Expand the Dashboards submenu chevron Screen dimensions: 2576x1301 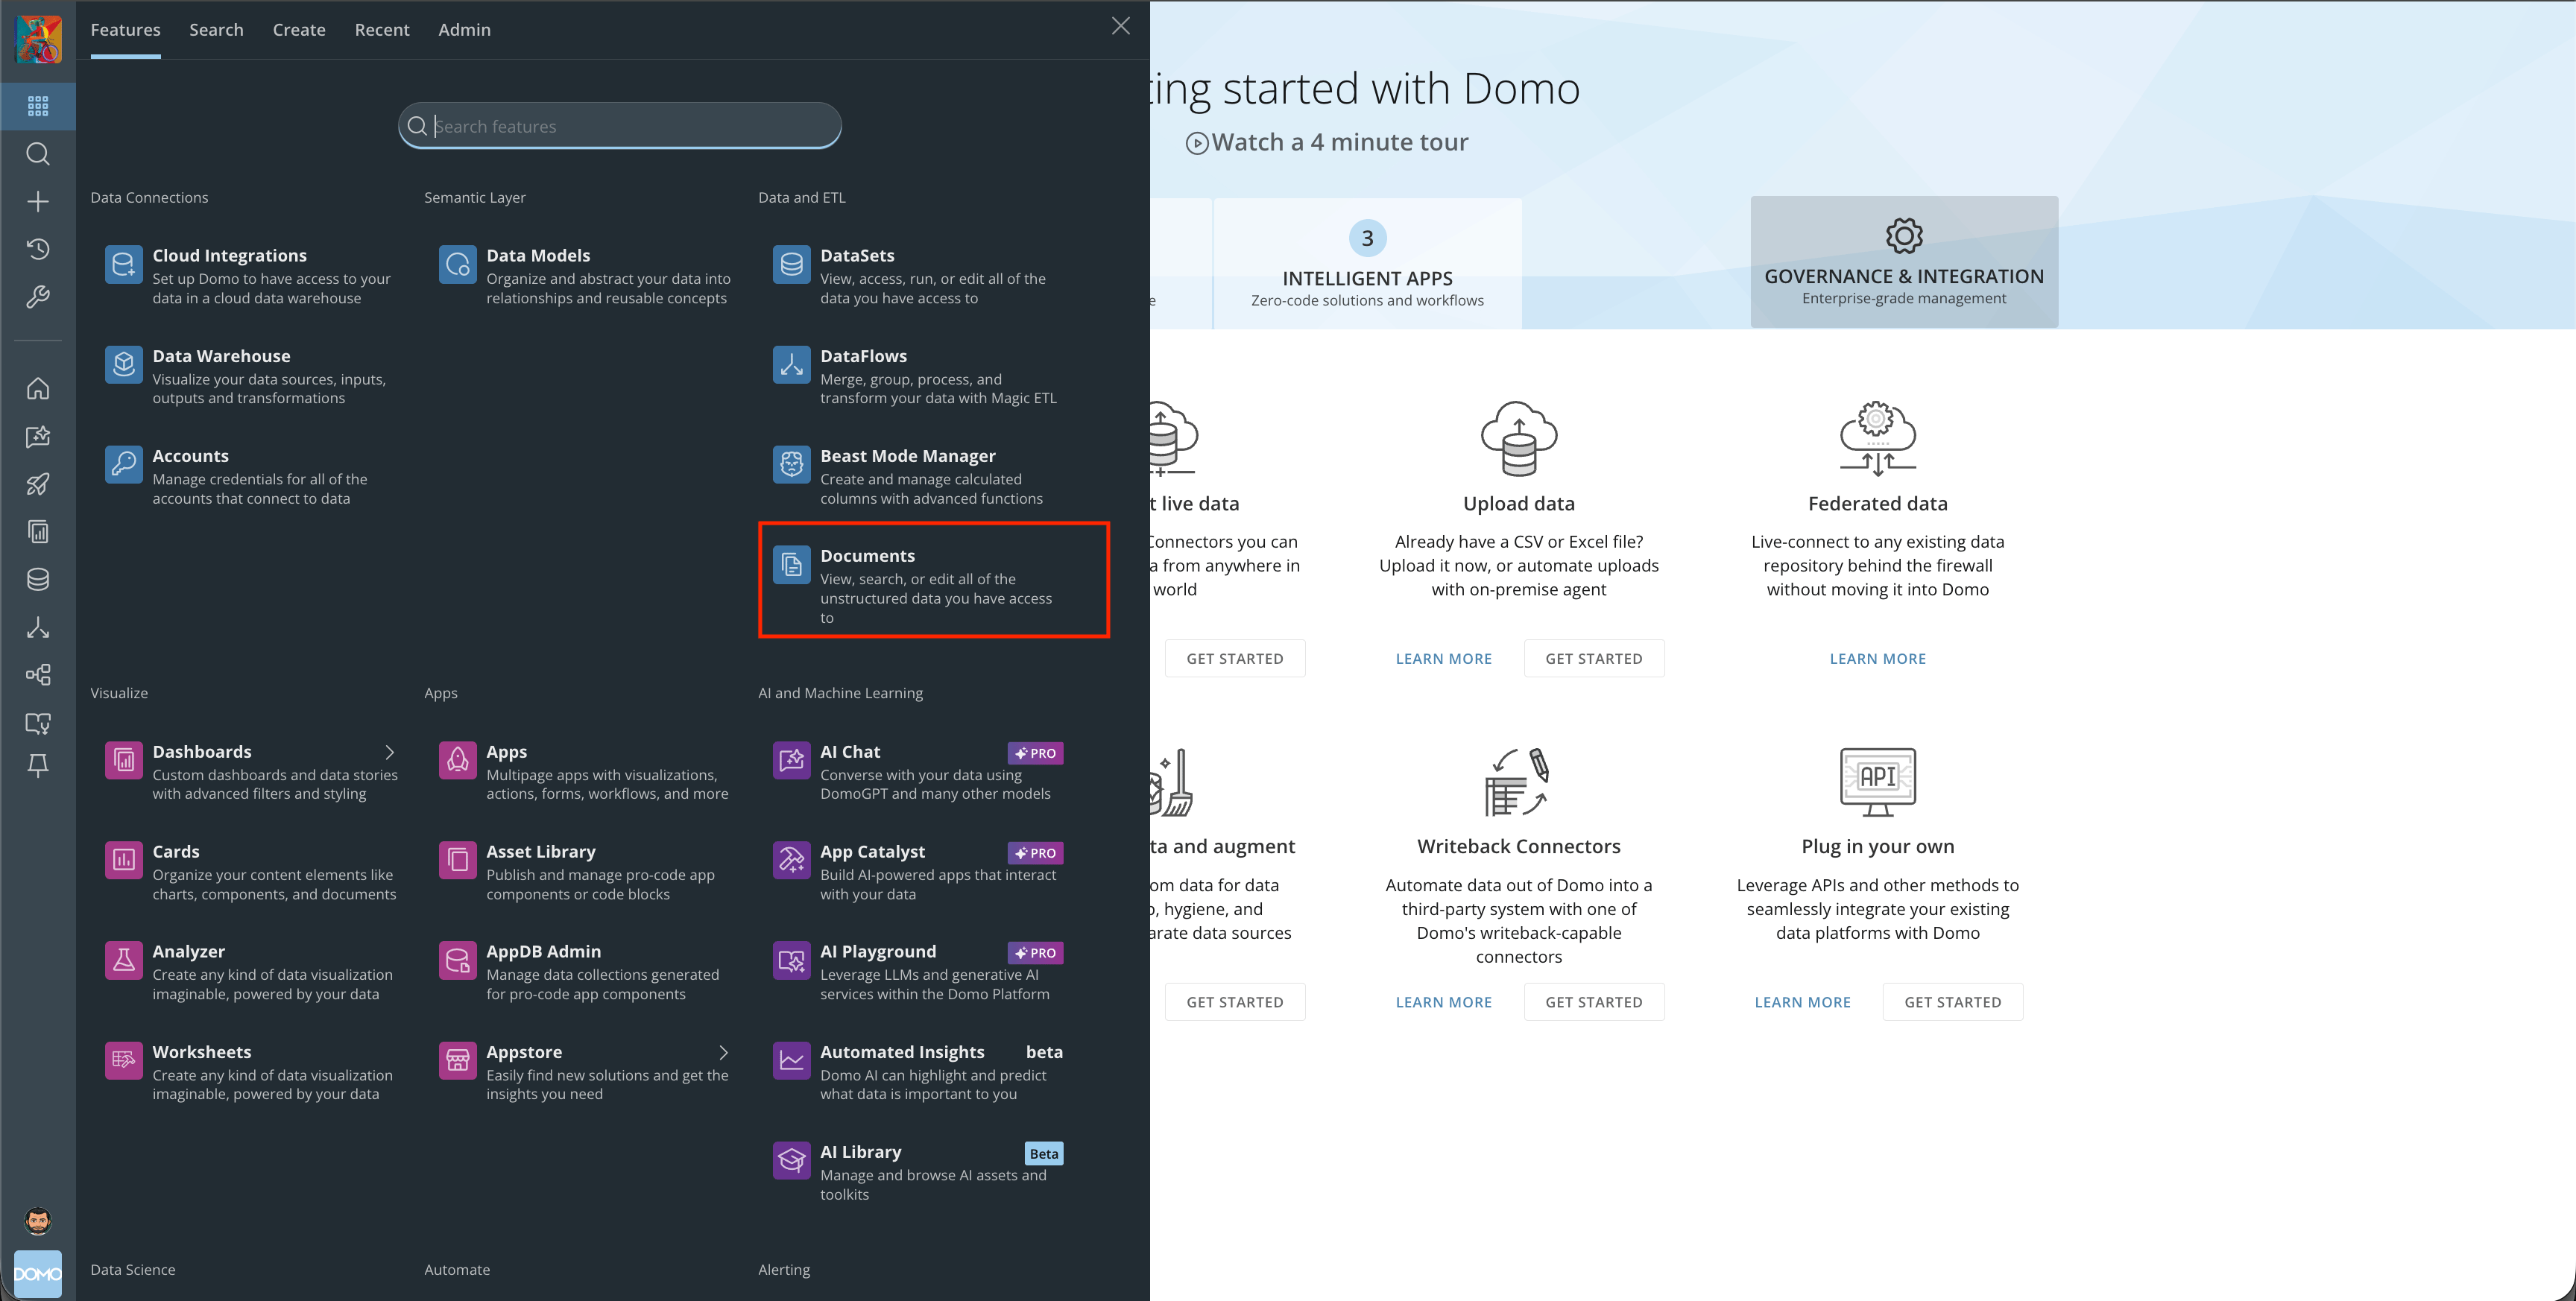pyautogui.click(x=390, y=752)
